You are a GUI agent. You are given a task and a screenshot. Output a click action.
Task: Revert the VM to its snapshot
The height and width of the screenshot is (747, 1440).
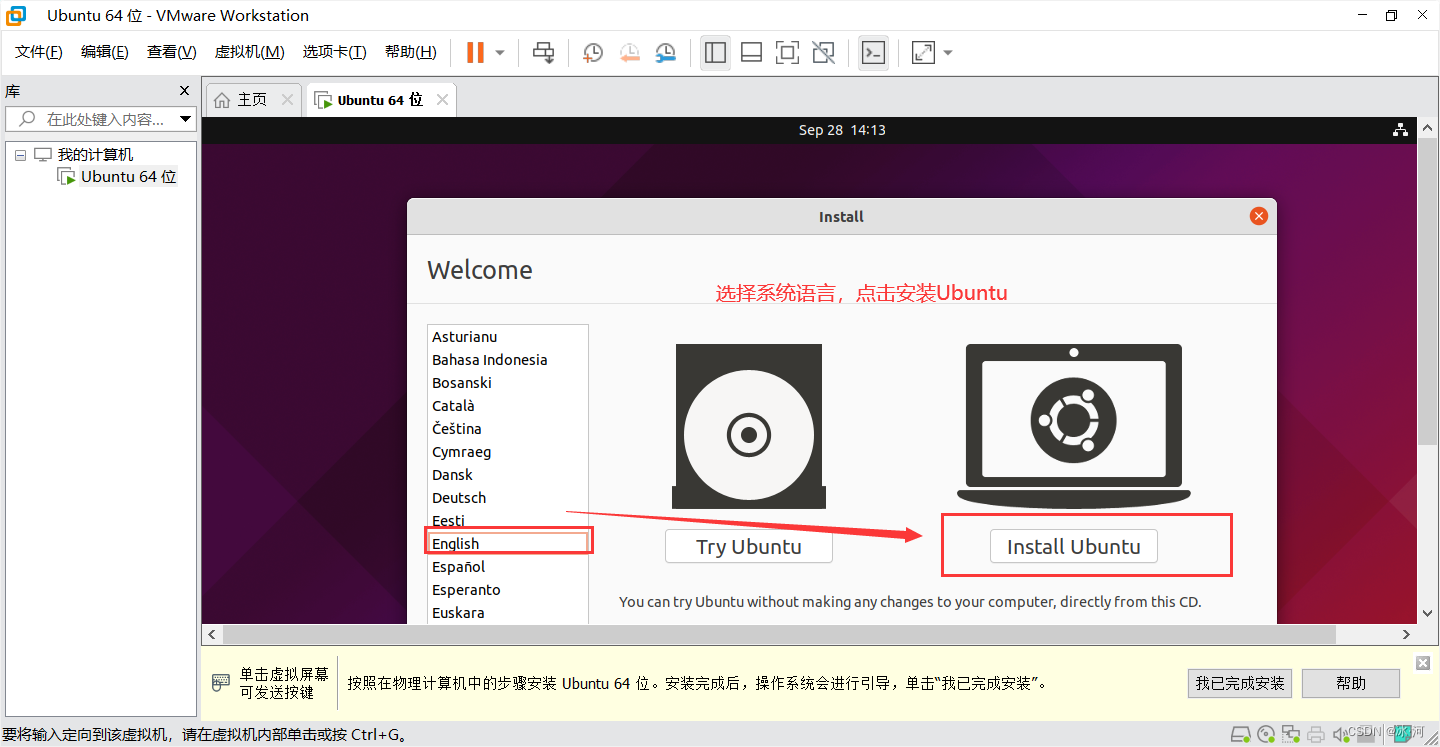[629, 52]
